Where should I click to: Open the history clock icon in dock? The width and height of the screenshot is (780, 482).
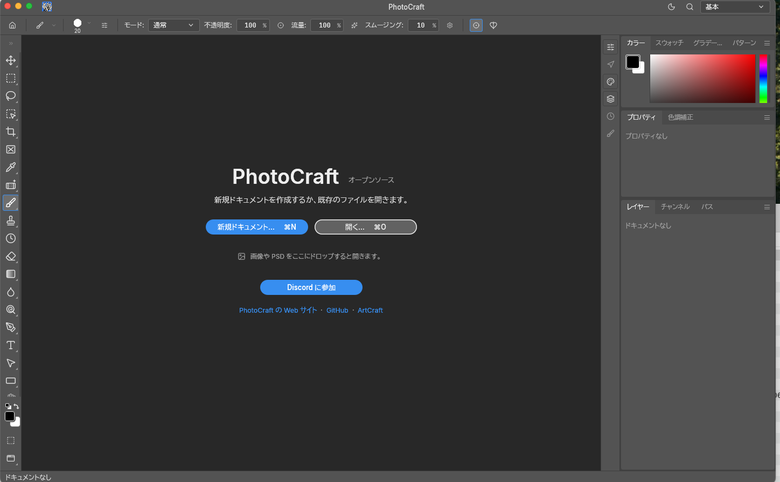[610, 116]
